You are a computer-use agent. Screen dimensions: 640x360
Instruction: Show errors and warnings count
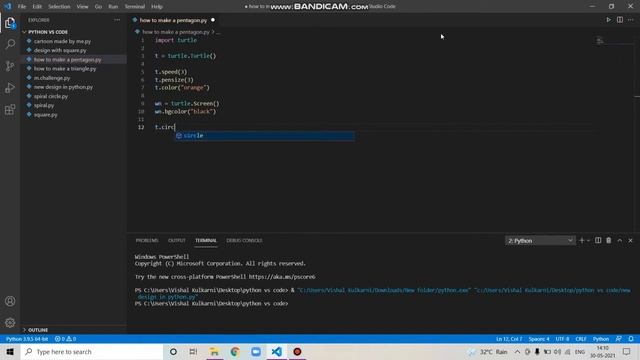pos(65,339)
